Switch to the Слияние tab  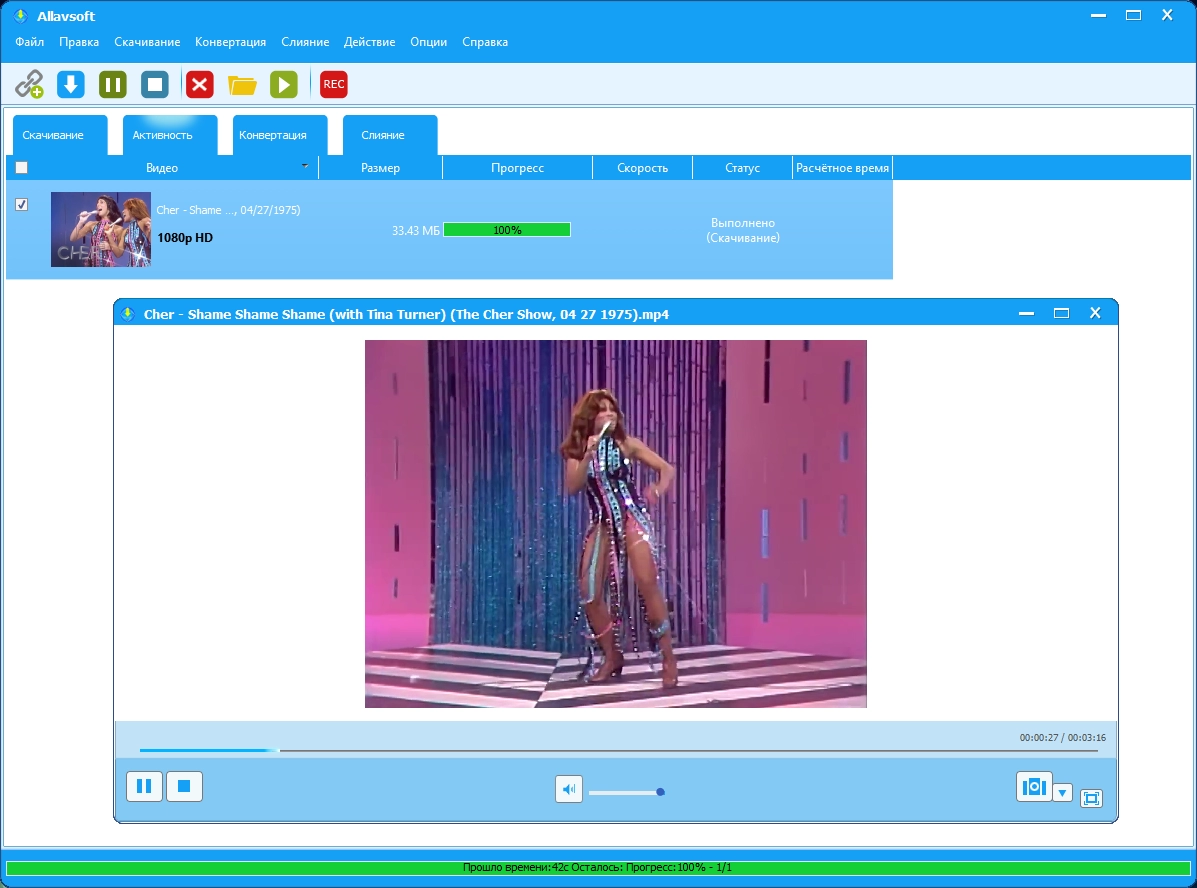pyautogui.click(x=389, y=135)
